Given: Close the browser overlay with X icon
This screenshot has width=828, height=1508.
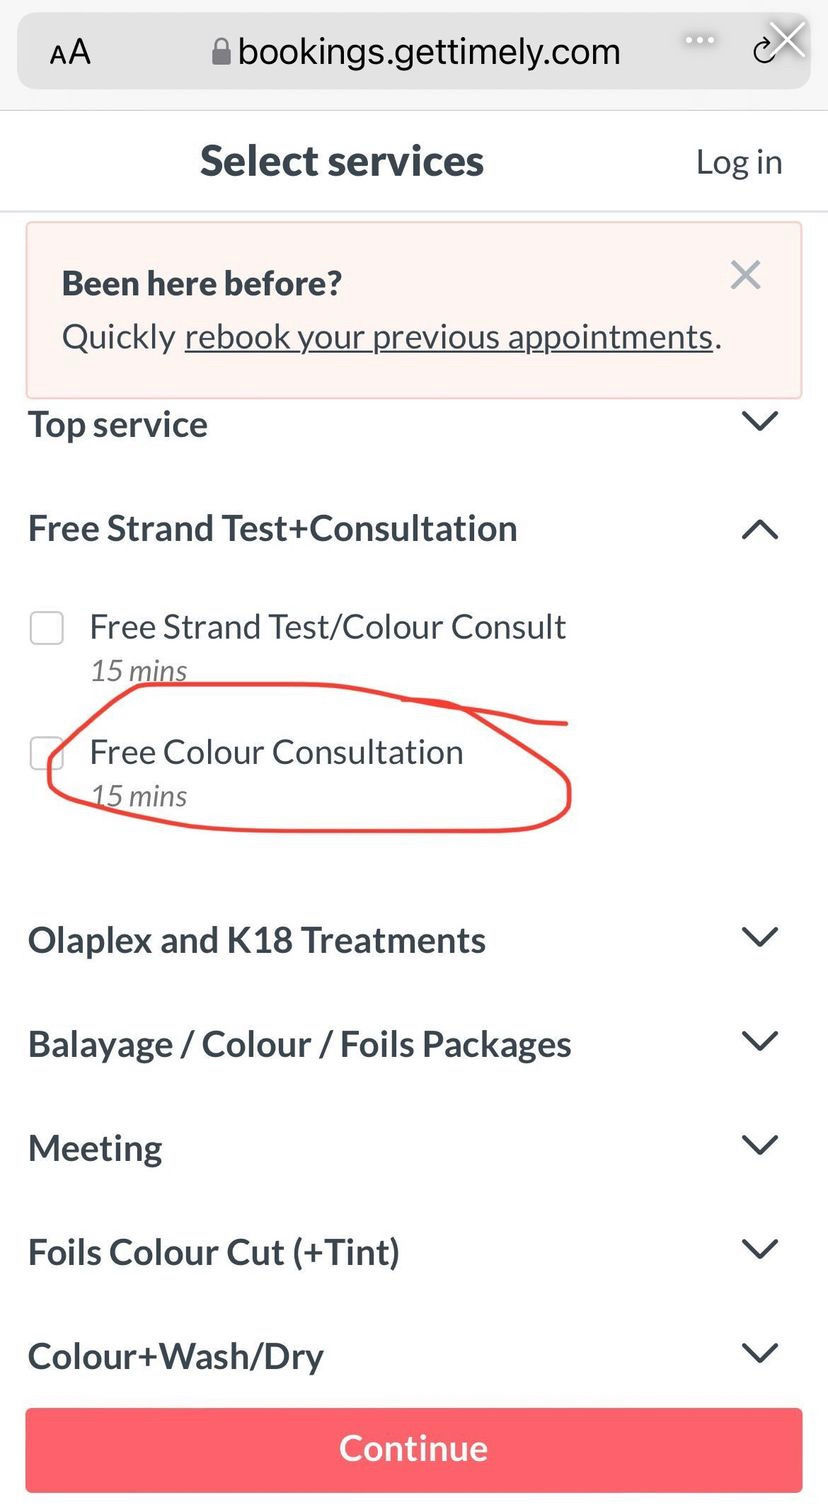Looking at the screenshot, I should [789, 39].
